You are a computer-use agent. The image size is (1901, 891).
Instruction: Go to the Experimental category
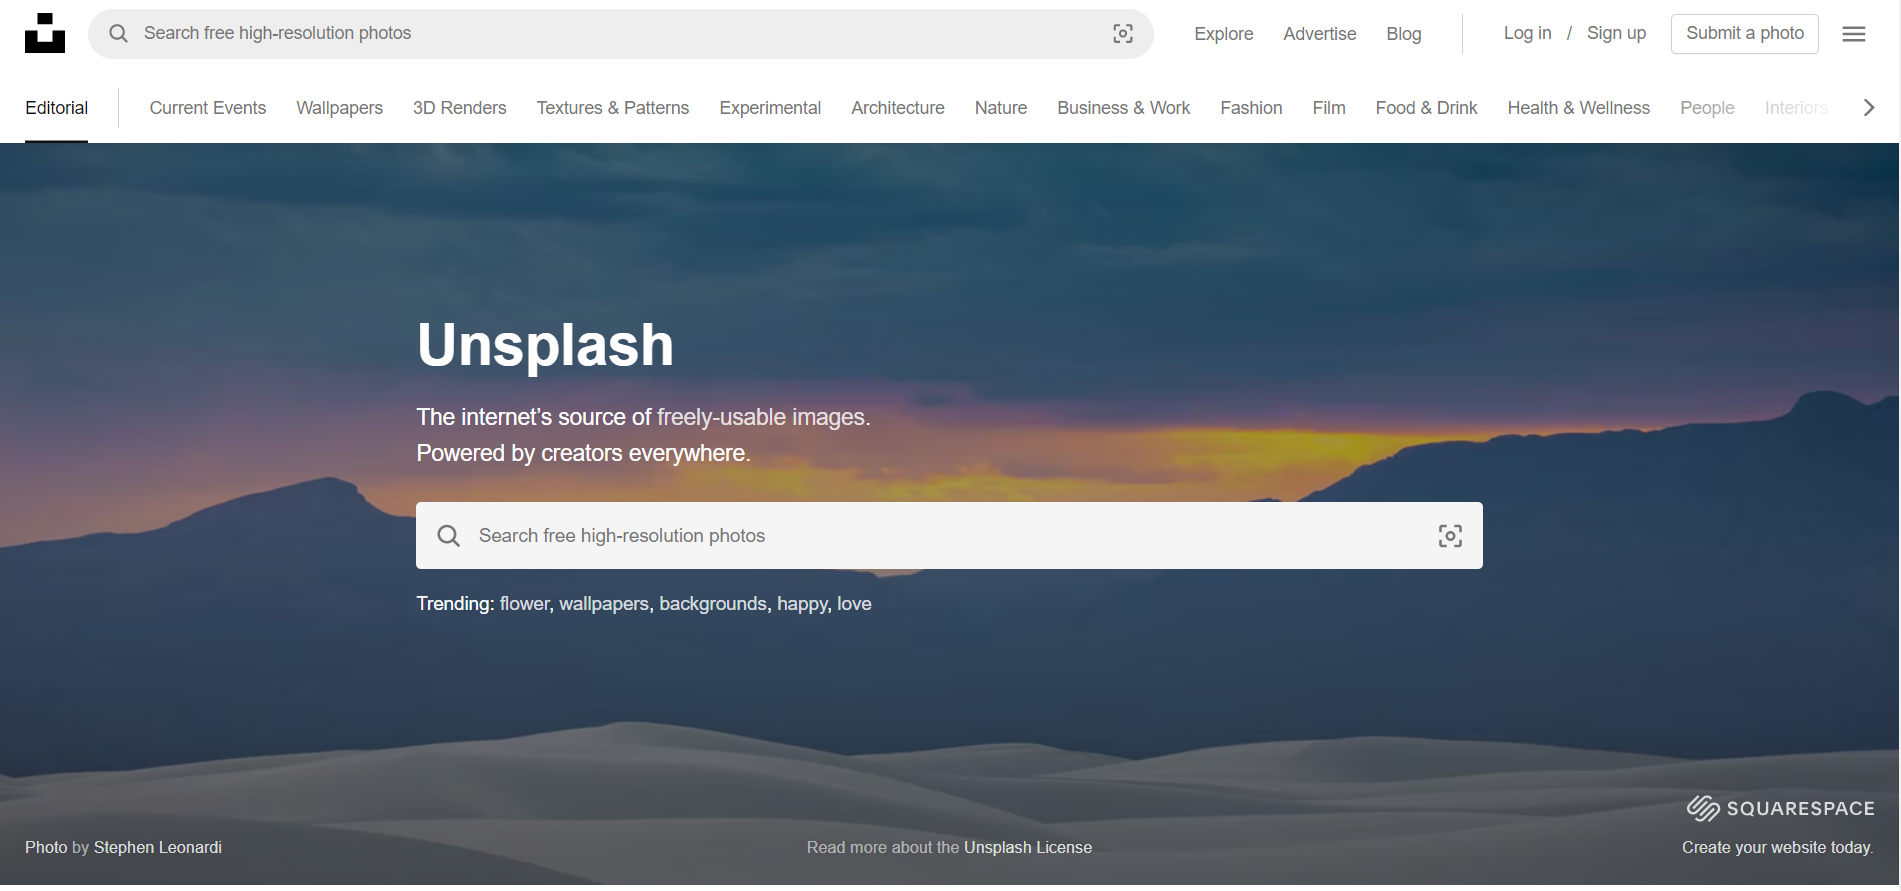770,108
